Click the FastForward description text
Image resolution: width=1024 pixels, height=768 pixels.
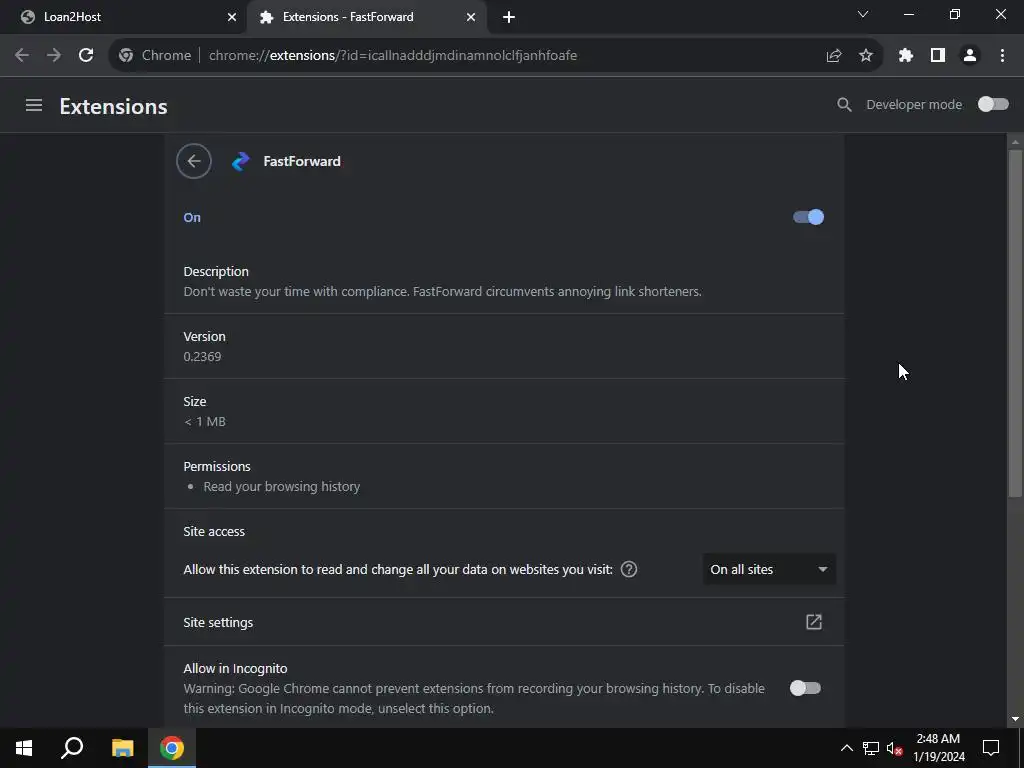tap(442, 291)
